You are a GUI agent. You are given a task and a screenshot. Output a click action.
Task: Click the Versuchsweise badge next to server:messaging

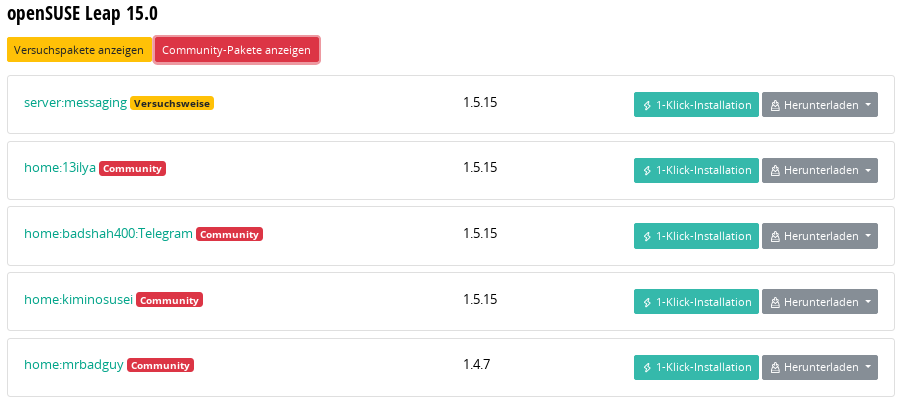[x=172, y=104]
